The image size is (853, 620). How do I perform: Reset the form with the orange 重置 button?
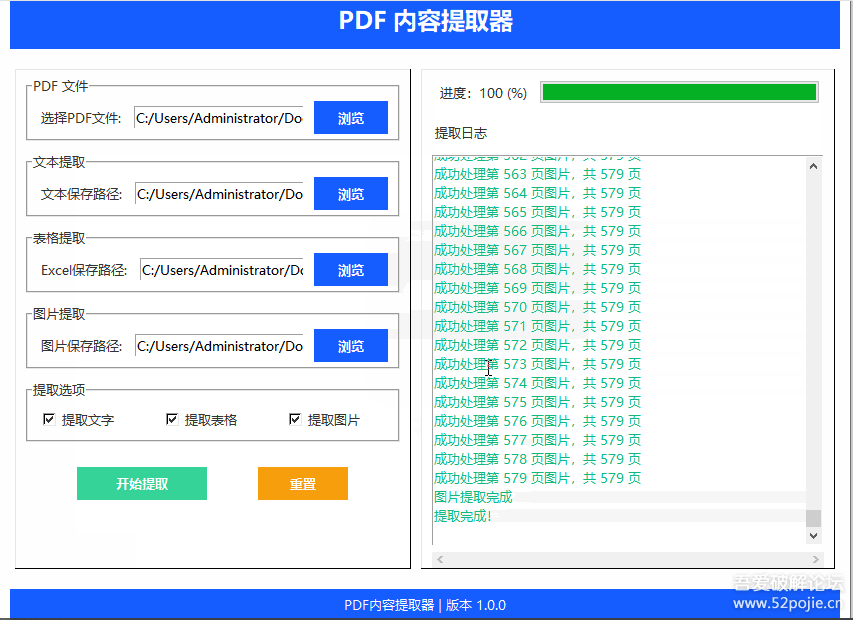click(303, 483)
